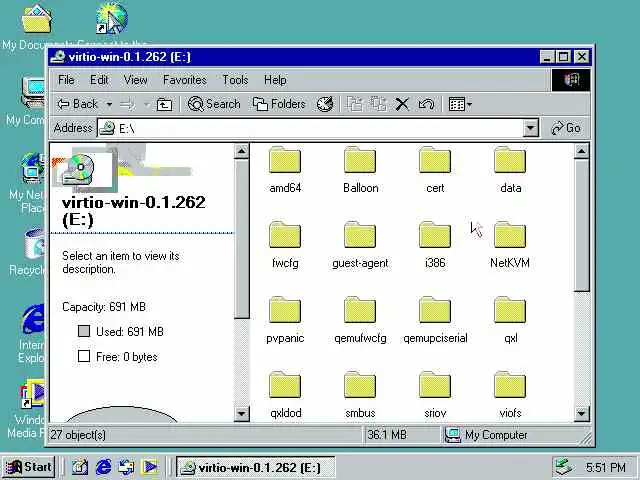Click Show Desktop in Quick Launch
Screen dimensions: 640x480
click(x=80, y=467)
